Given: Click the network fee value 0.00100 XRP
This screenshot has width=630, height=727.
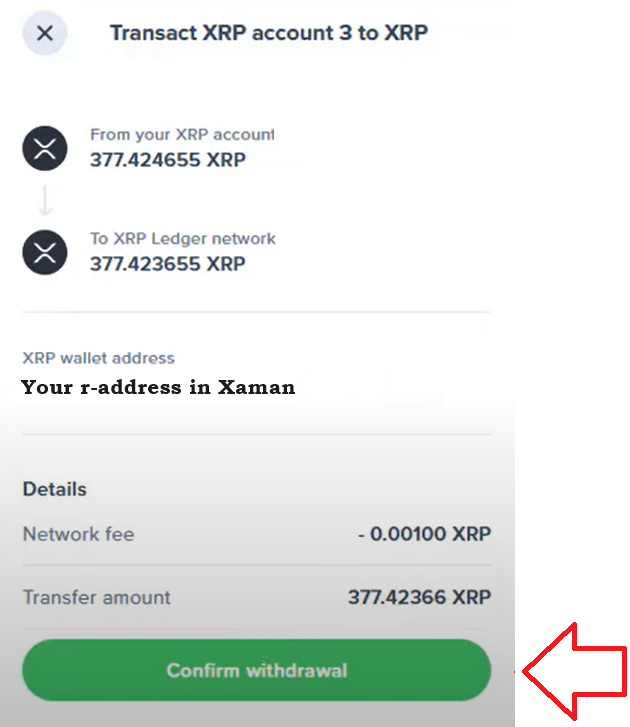Looking at the screenshot, I should point(425,534).
